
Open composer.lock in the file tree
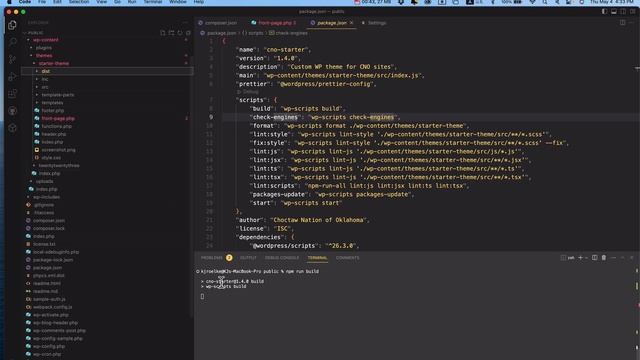pos(49,228)
